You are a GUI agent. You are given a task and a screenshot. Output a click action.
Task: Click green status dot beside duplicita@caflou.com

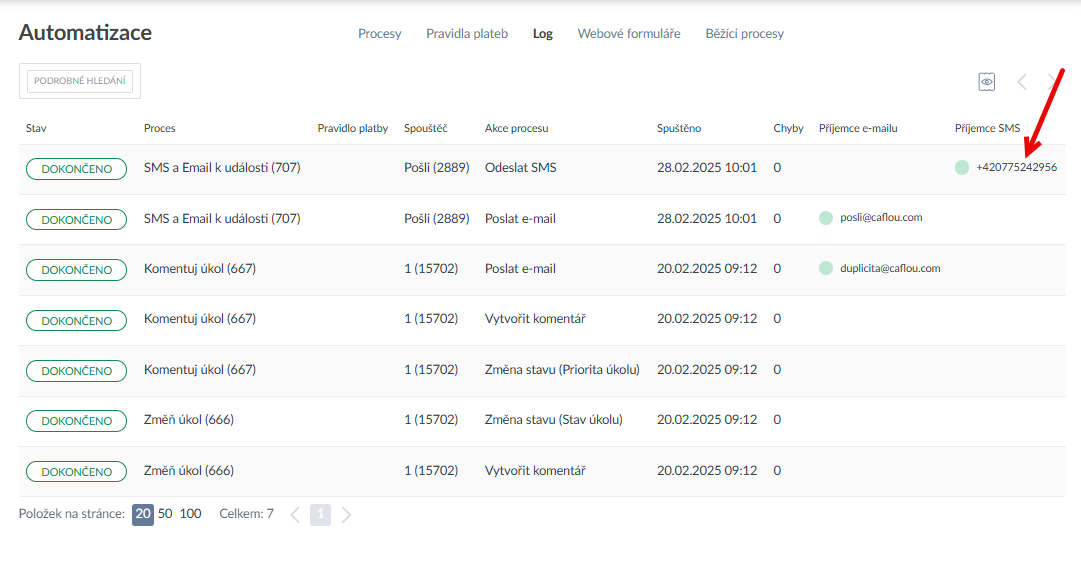coord(826,268)
